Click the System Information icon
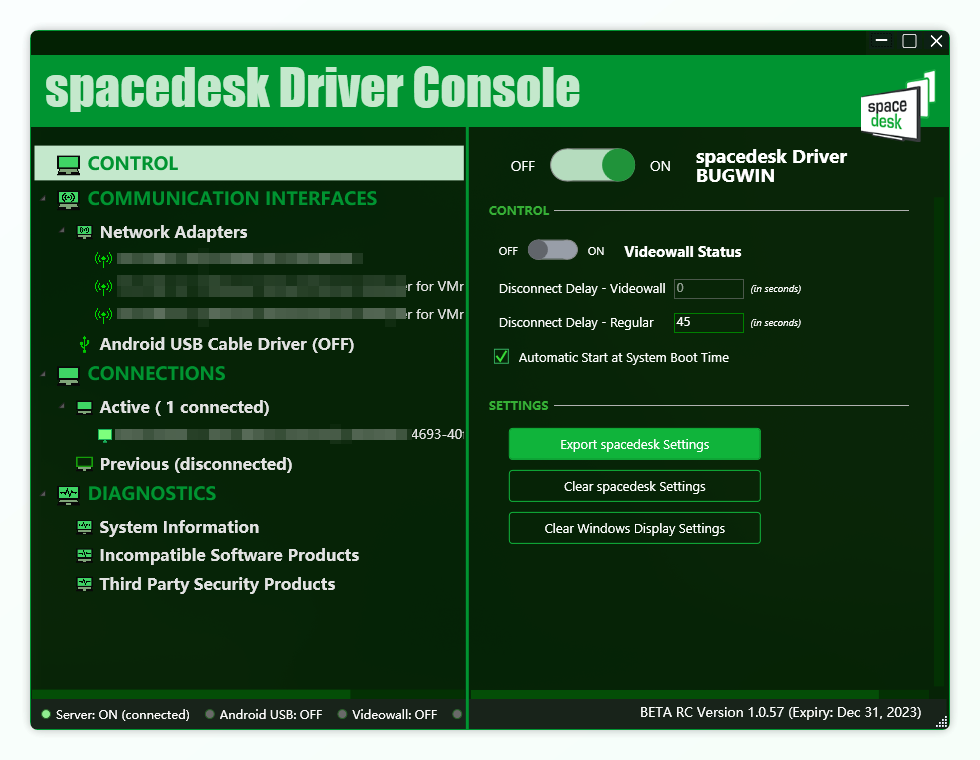The height and width of the screenshot is (760, 980). point(85,527)
